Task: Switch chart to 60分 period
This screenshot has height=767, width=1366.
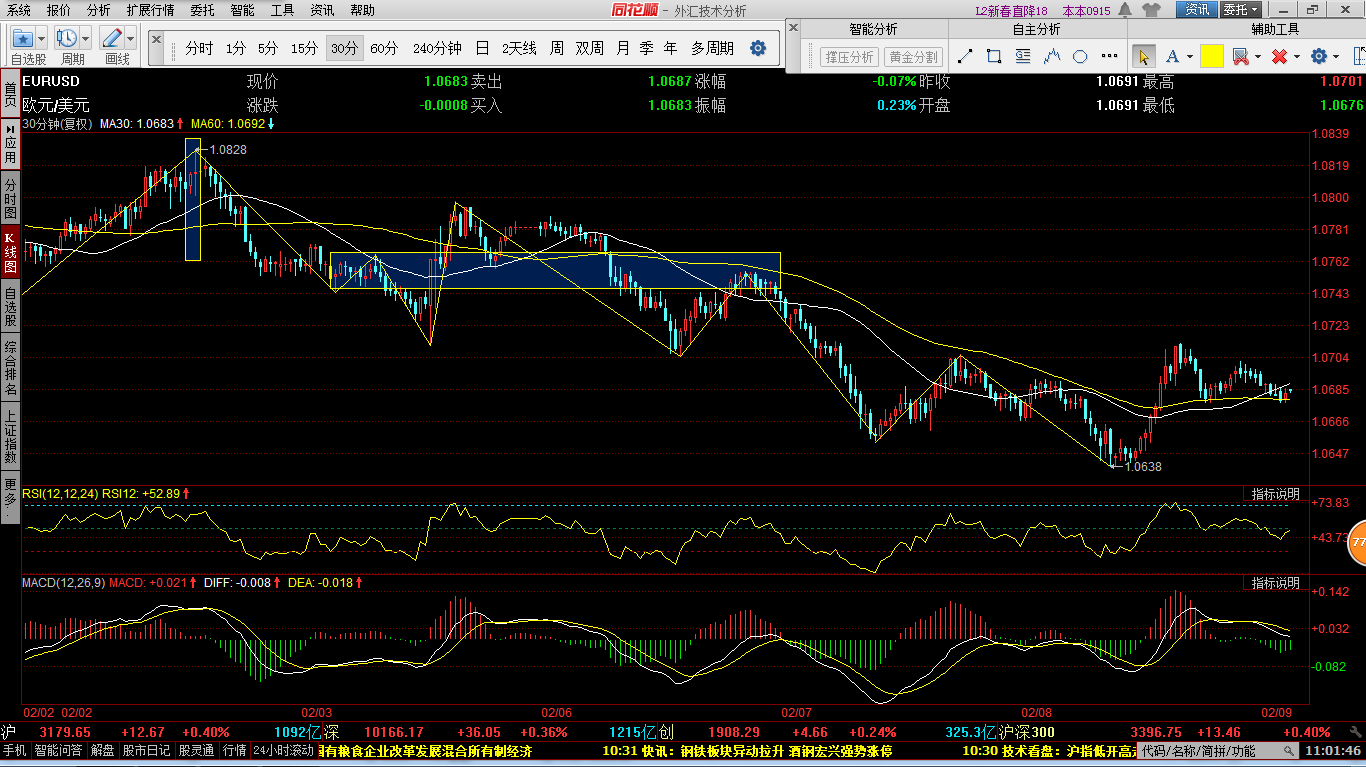Action: tap(384, 48)
